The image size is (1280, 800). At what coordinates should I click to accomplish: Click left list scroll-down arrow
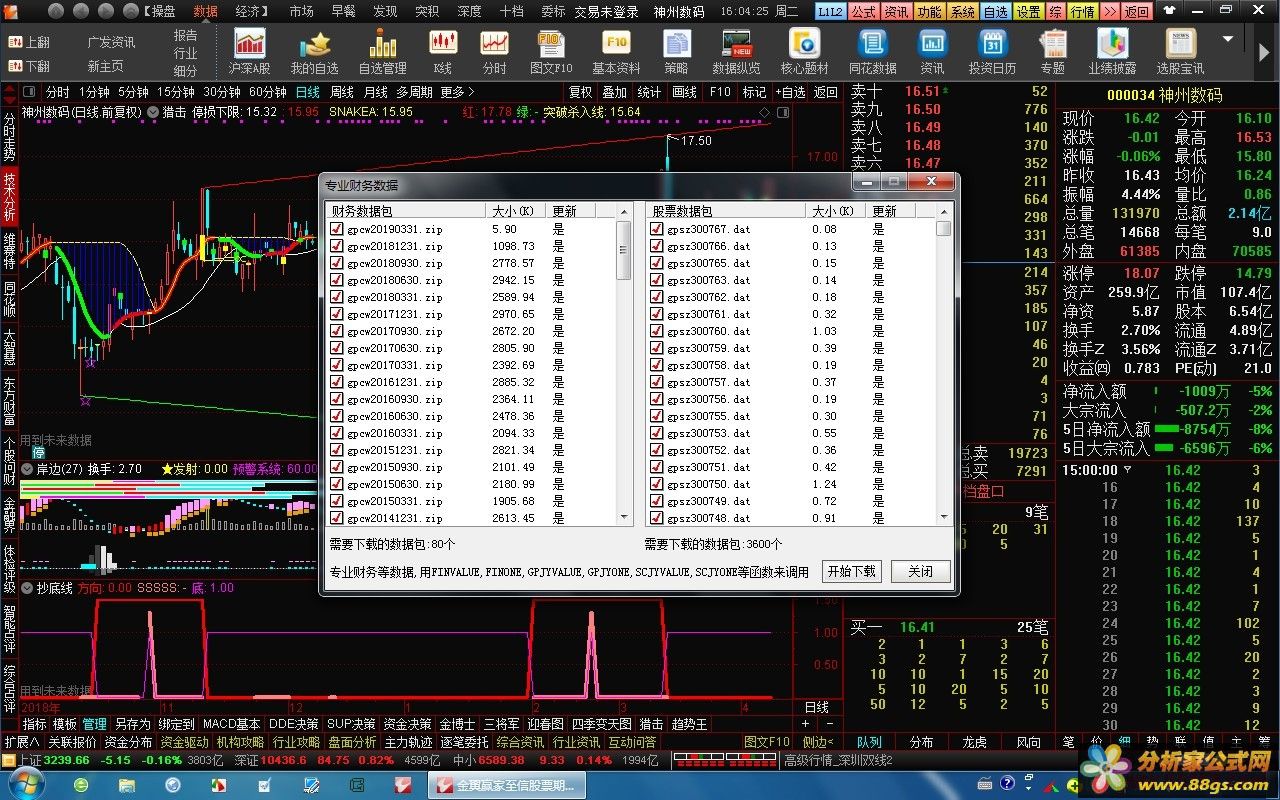(x=625, y=517)
